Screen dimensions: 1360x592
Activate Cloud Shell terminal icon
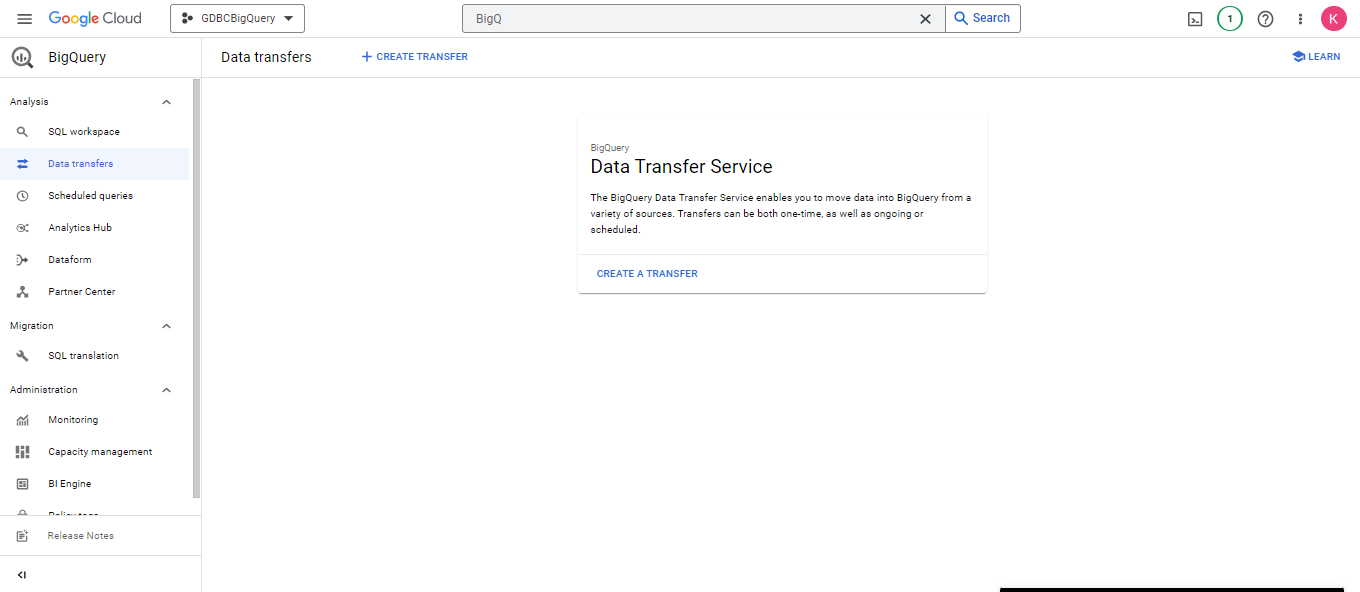click(1194, 19)
